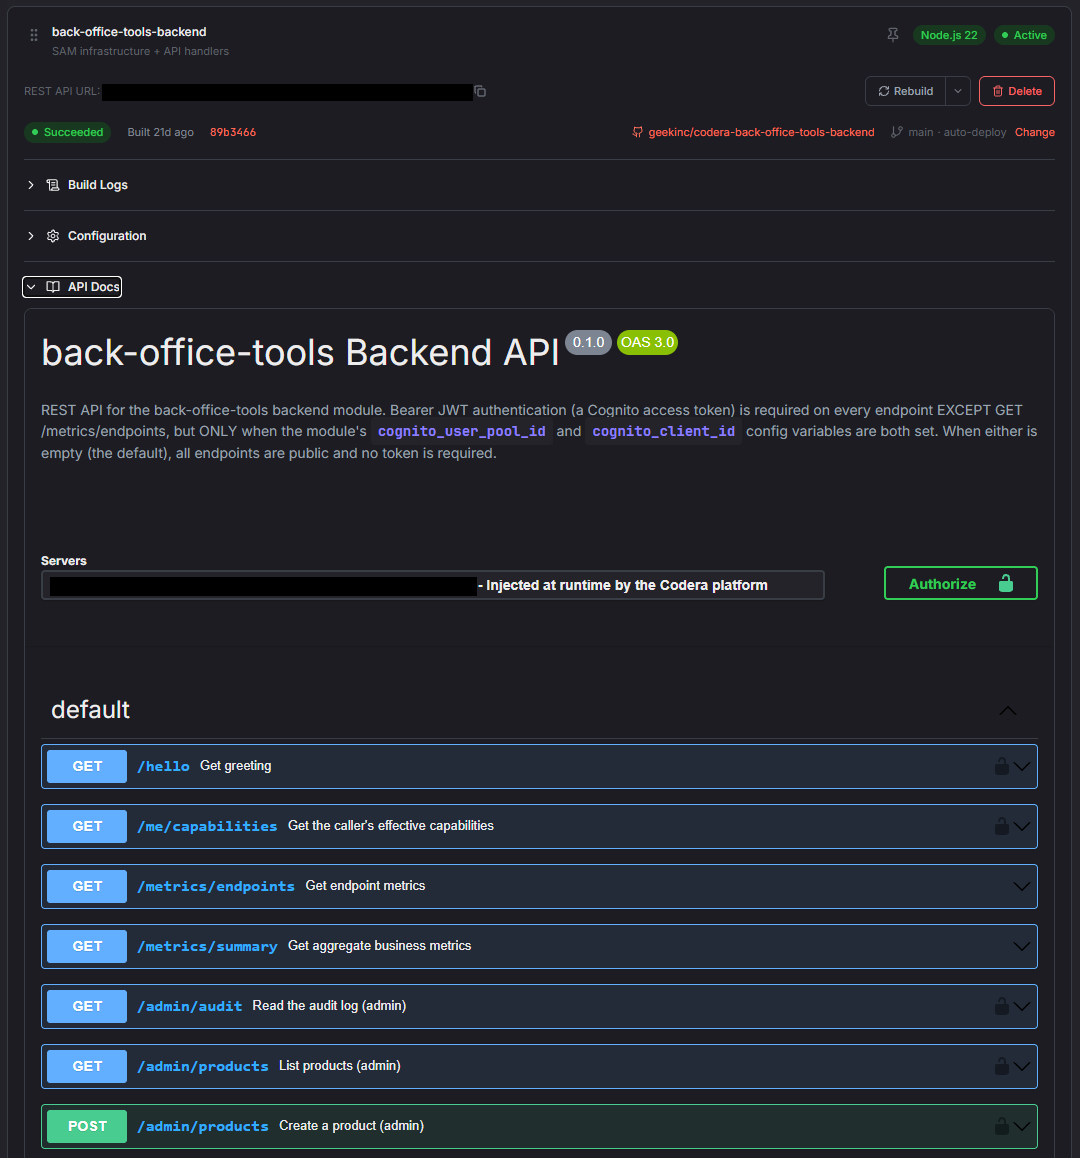Click the Node.js 22 badge

pos(949,35)
